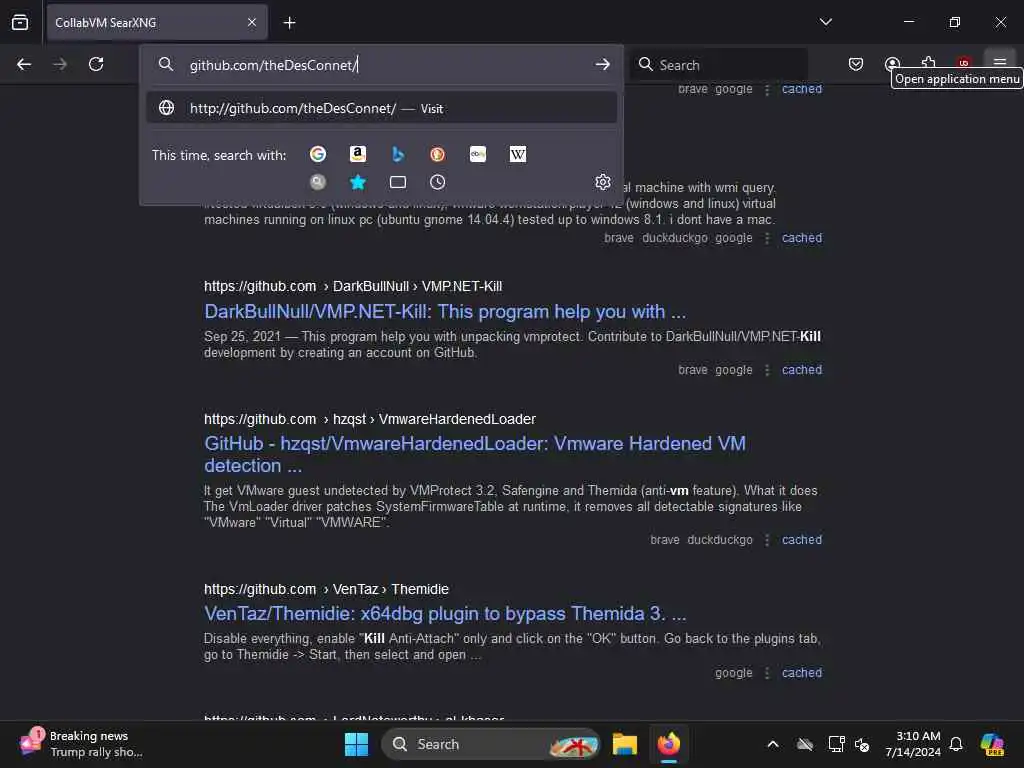The width and height of the screenshot is (1024, 768).
Task: Search this time with Amazon
Action: pyautogui.click(x=357, y=154)
